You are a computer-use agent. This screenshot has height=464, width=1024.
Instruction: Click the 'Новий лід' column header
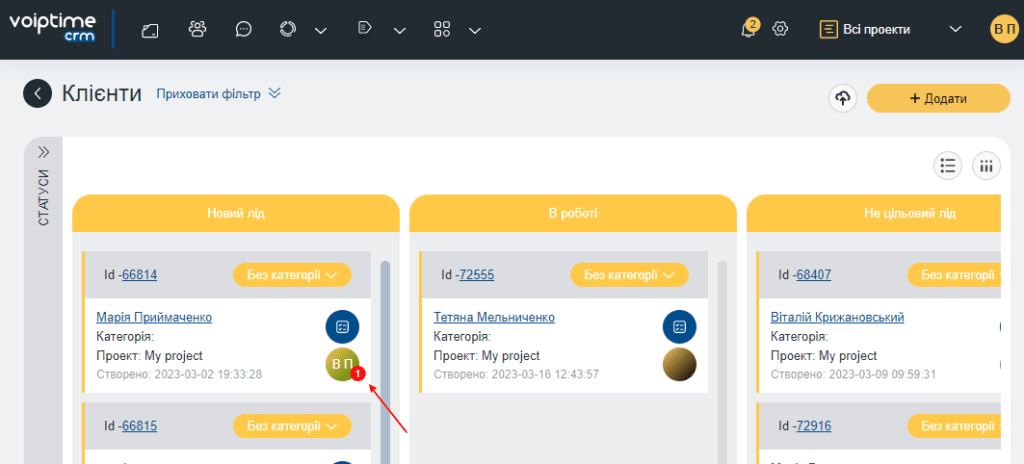click(x=236, y=213)
